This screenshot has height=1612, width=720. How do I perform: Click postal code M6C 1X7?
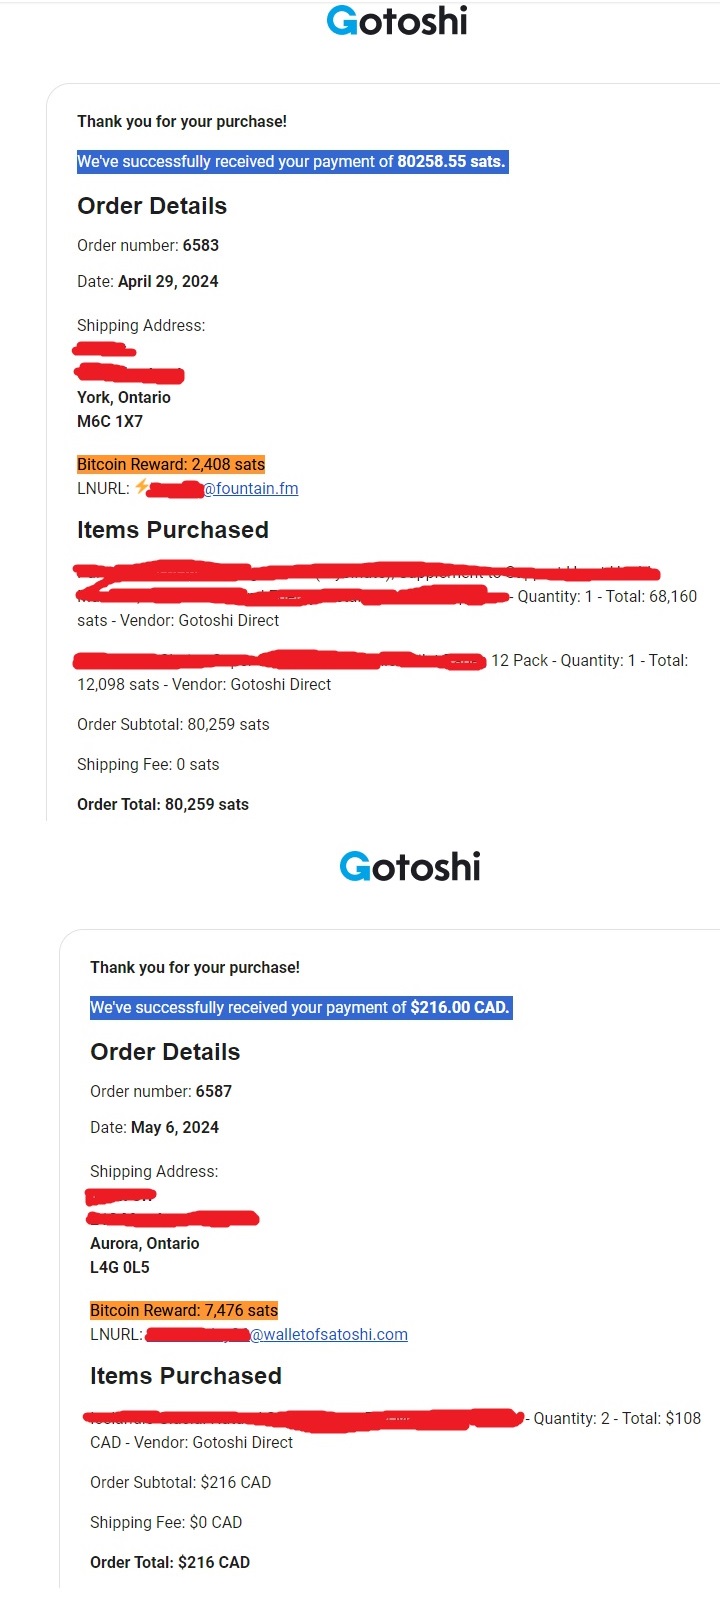[x=110, y=422]
